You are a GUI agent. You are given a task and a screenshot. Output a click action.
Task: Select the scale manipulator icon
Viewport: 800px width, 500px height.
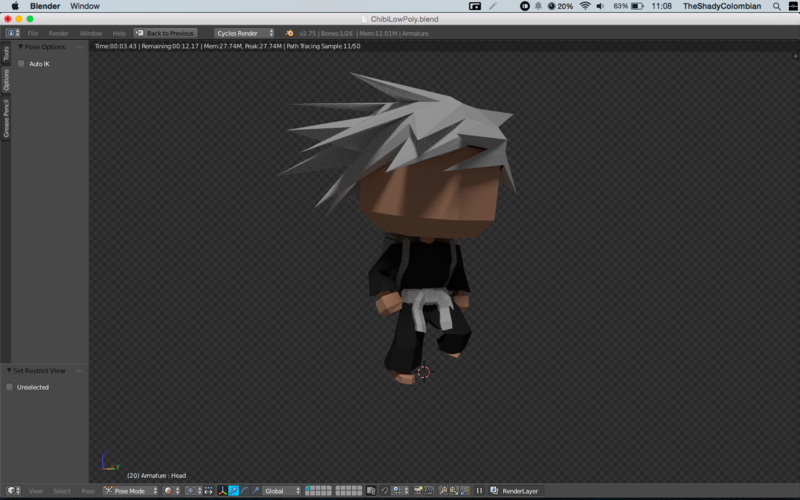coord(255,491)
